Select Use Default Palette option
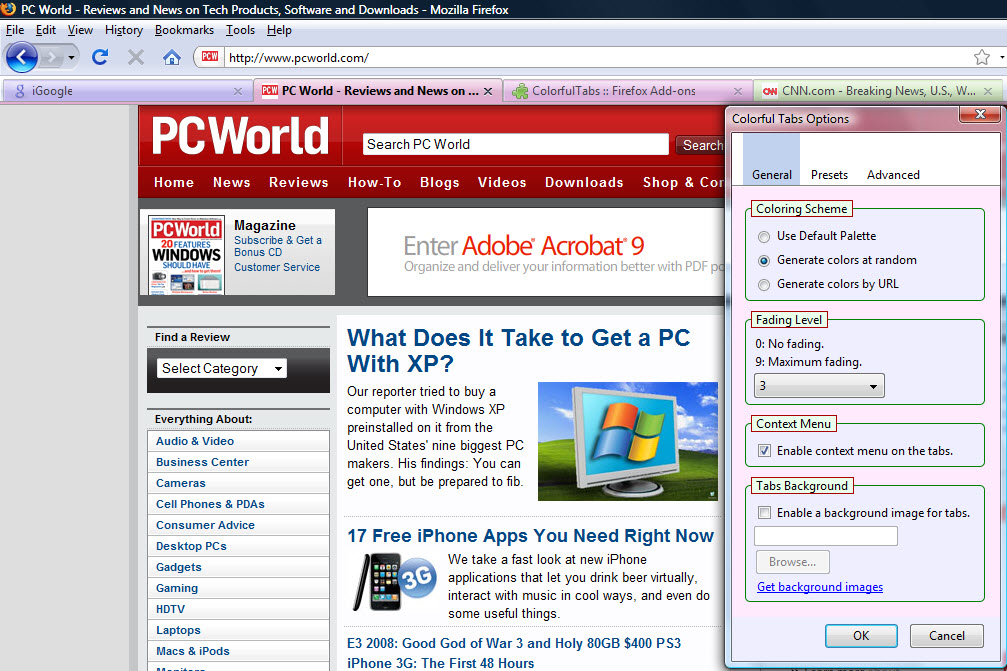 [x=765, y=237]
